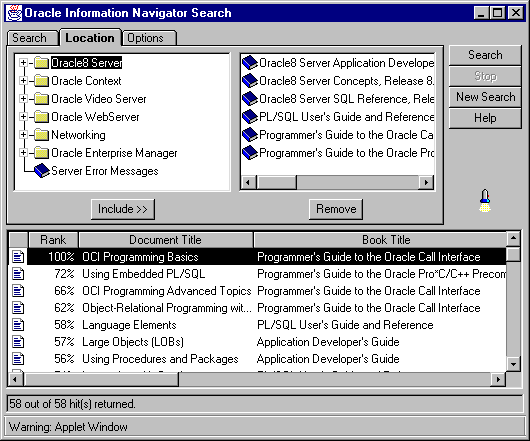The height and width of the screenshot is (441, 530).
Task: Expand the Oracle Context tree node
Action: pyautogui.click(x=23, y=81)
